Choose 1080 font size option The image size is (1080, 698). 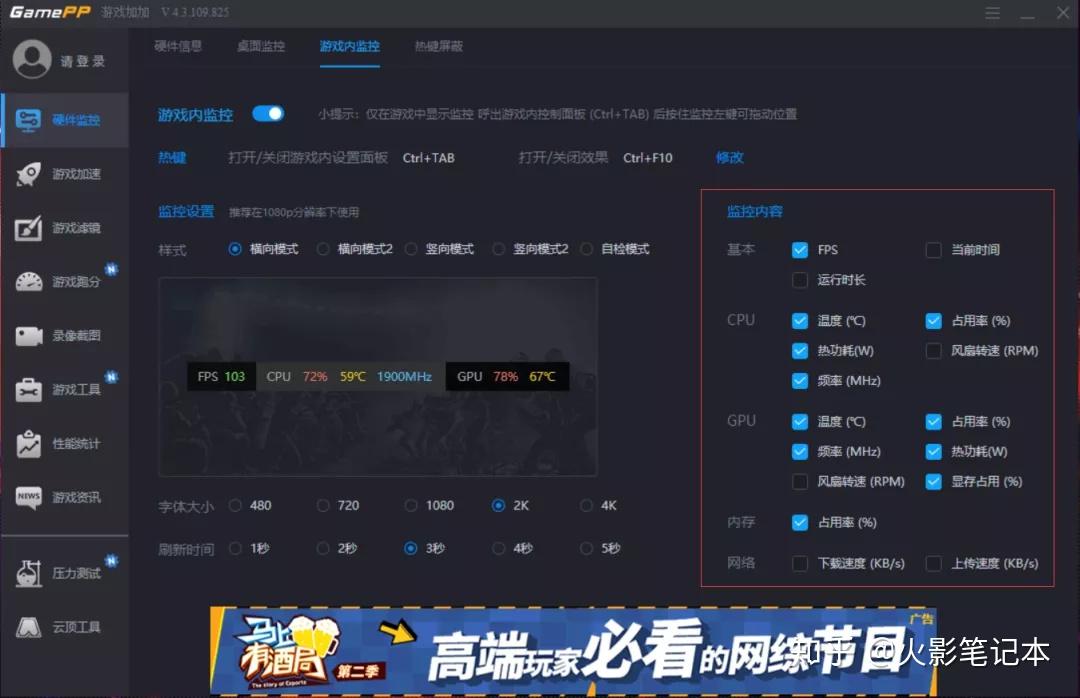411,506
